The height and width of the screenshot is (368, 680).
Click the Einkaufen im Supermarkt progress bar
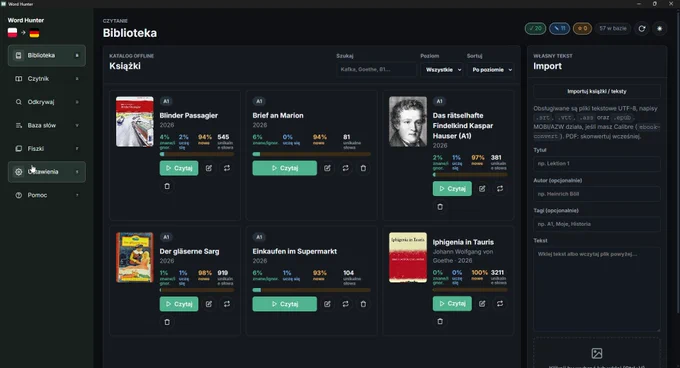[x=311, y=290]
